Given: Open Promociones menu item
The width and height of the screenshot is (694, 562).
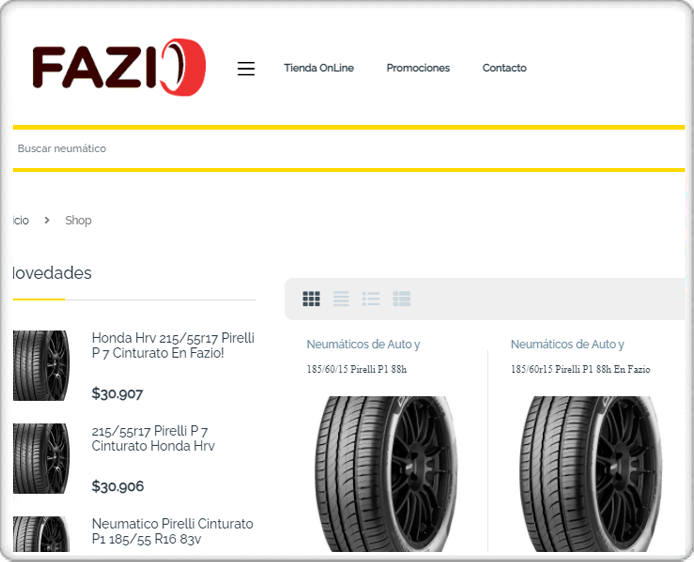Looking at the screenshot, I should pyautogui.click(x=418, y=68).
